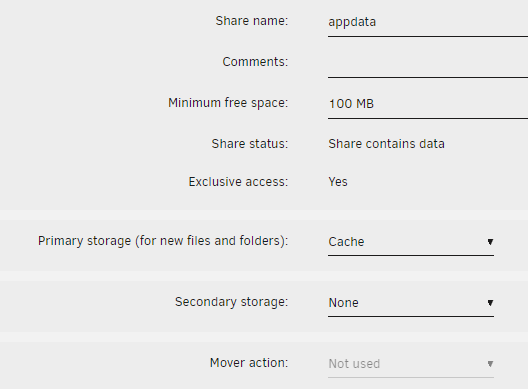The width and height of the screenshot is (528, 389).
Task: Open the Secondary storage list showing None
Action: tap(411, 303)
